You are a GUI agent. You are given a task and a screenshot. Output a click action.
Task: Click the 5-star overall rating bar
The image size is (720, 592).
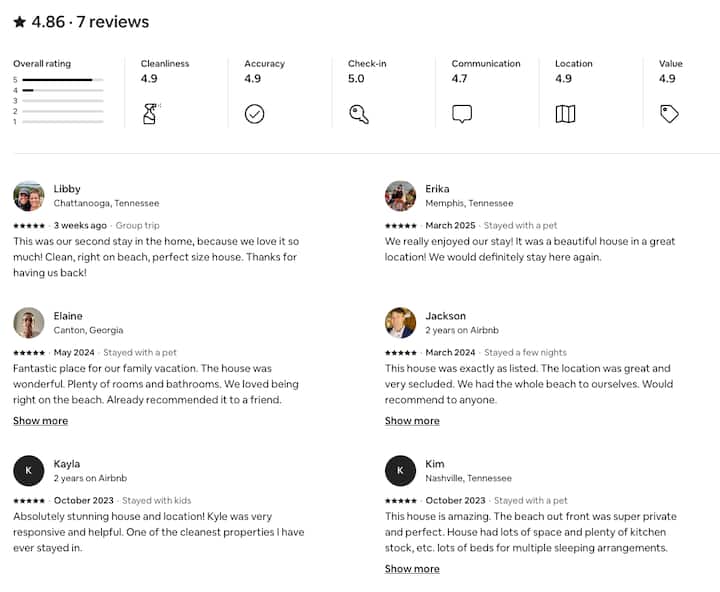(62, 79)
